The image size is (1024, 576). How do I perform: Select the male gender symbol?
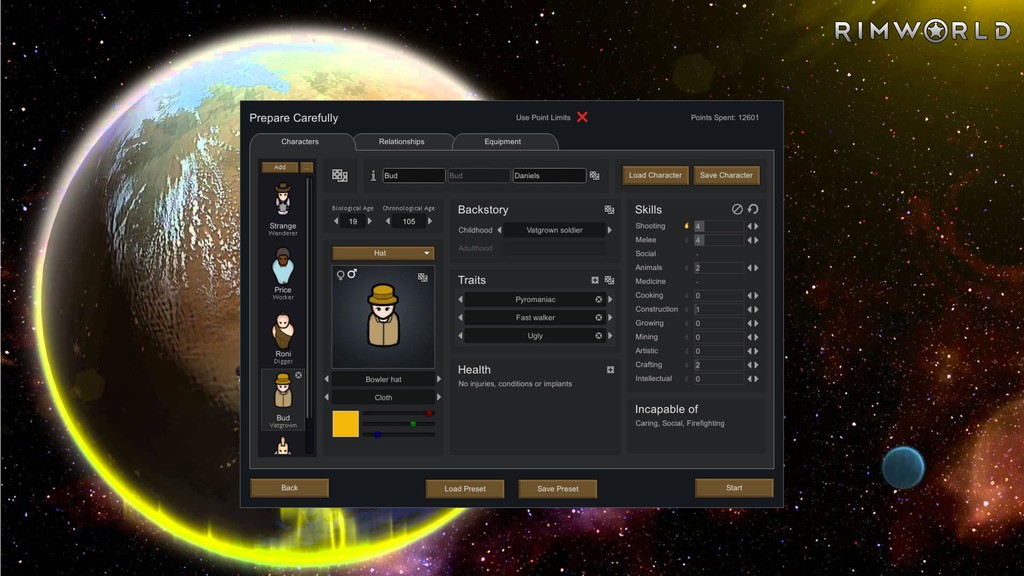352,274
